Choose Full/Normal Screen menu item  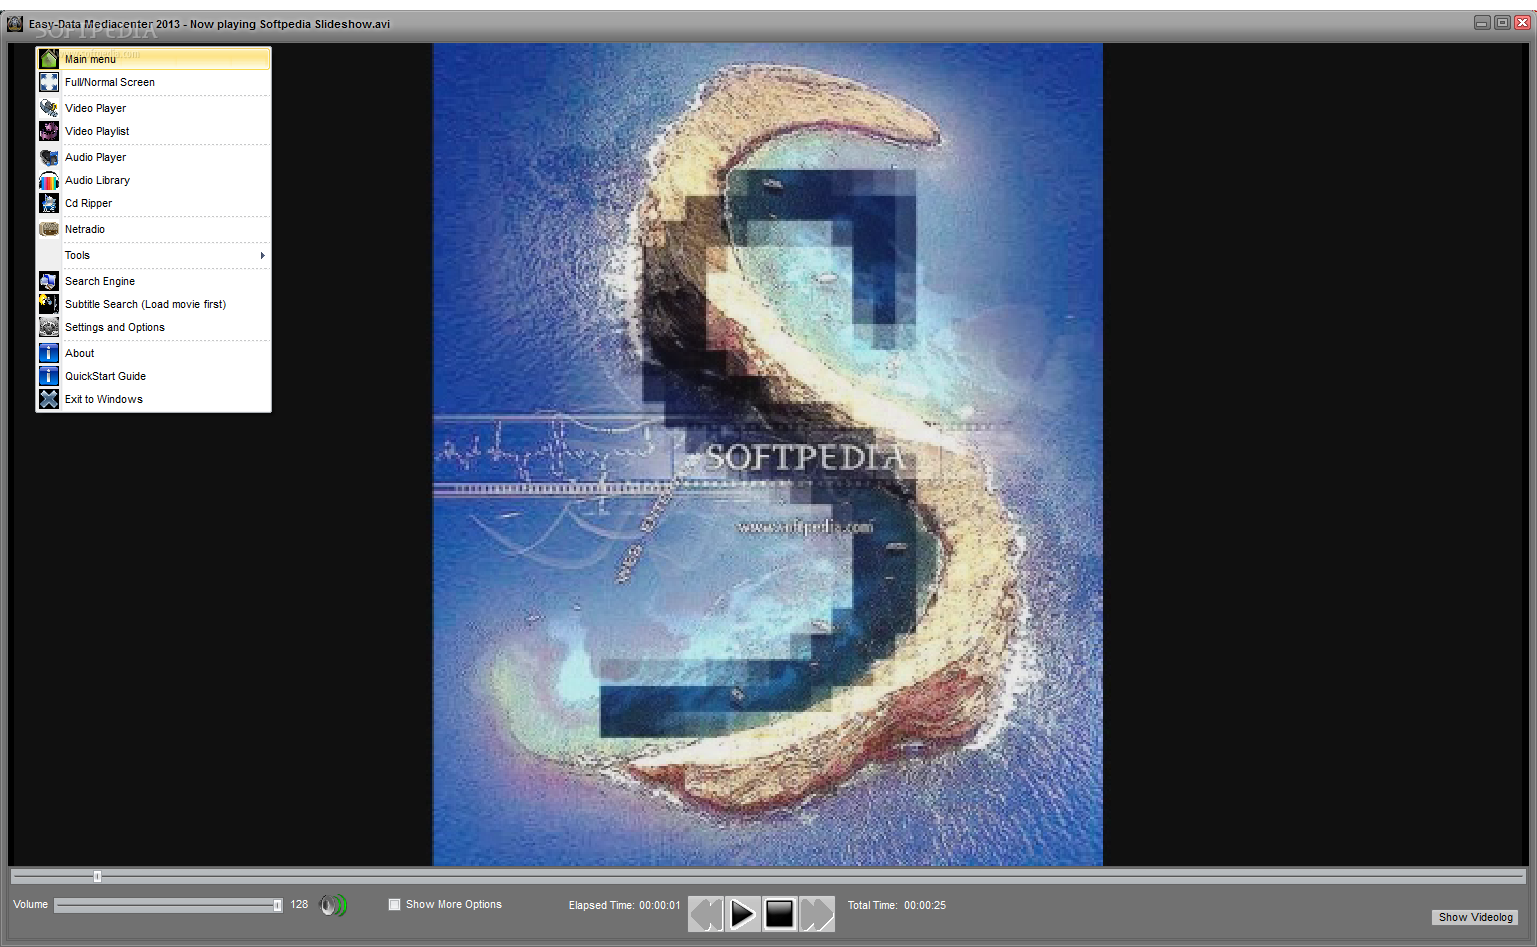click(154, 82)
